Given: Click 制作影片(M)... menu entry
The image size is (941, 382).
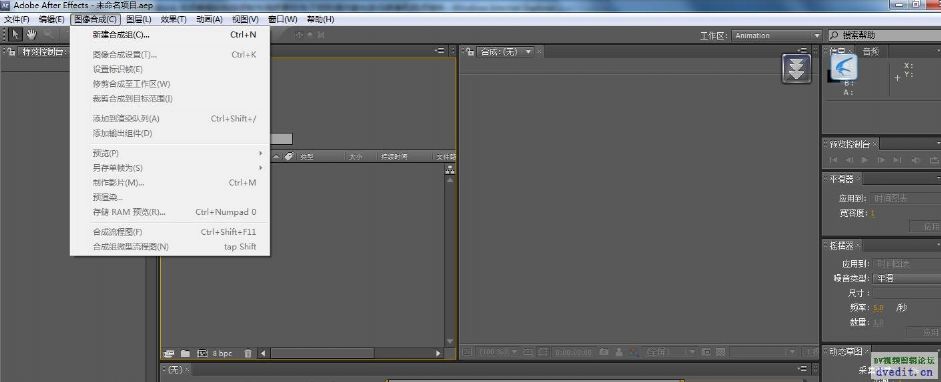Looking at the screenshot, I should (170, 182).
